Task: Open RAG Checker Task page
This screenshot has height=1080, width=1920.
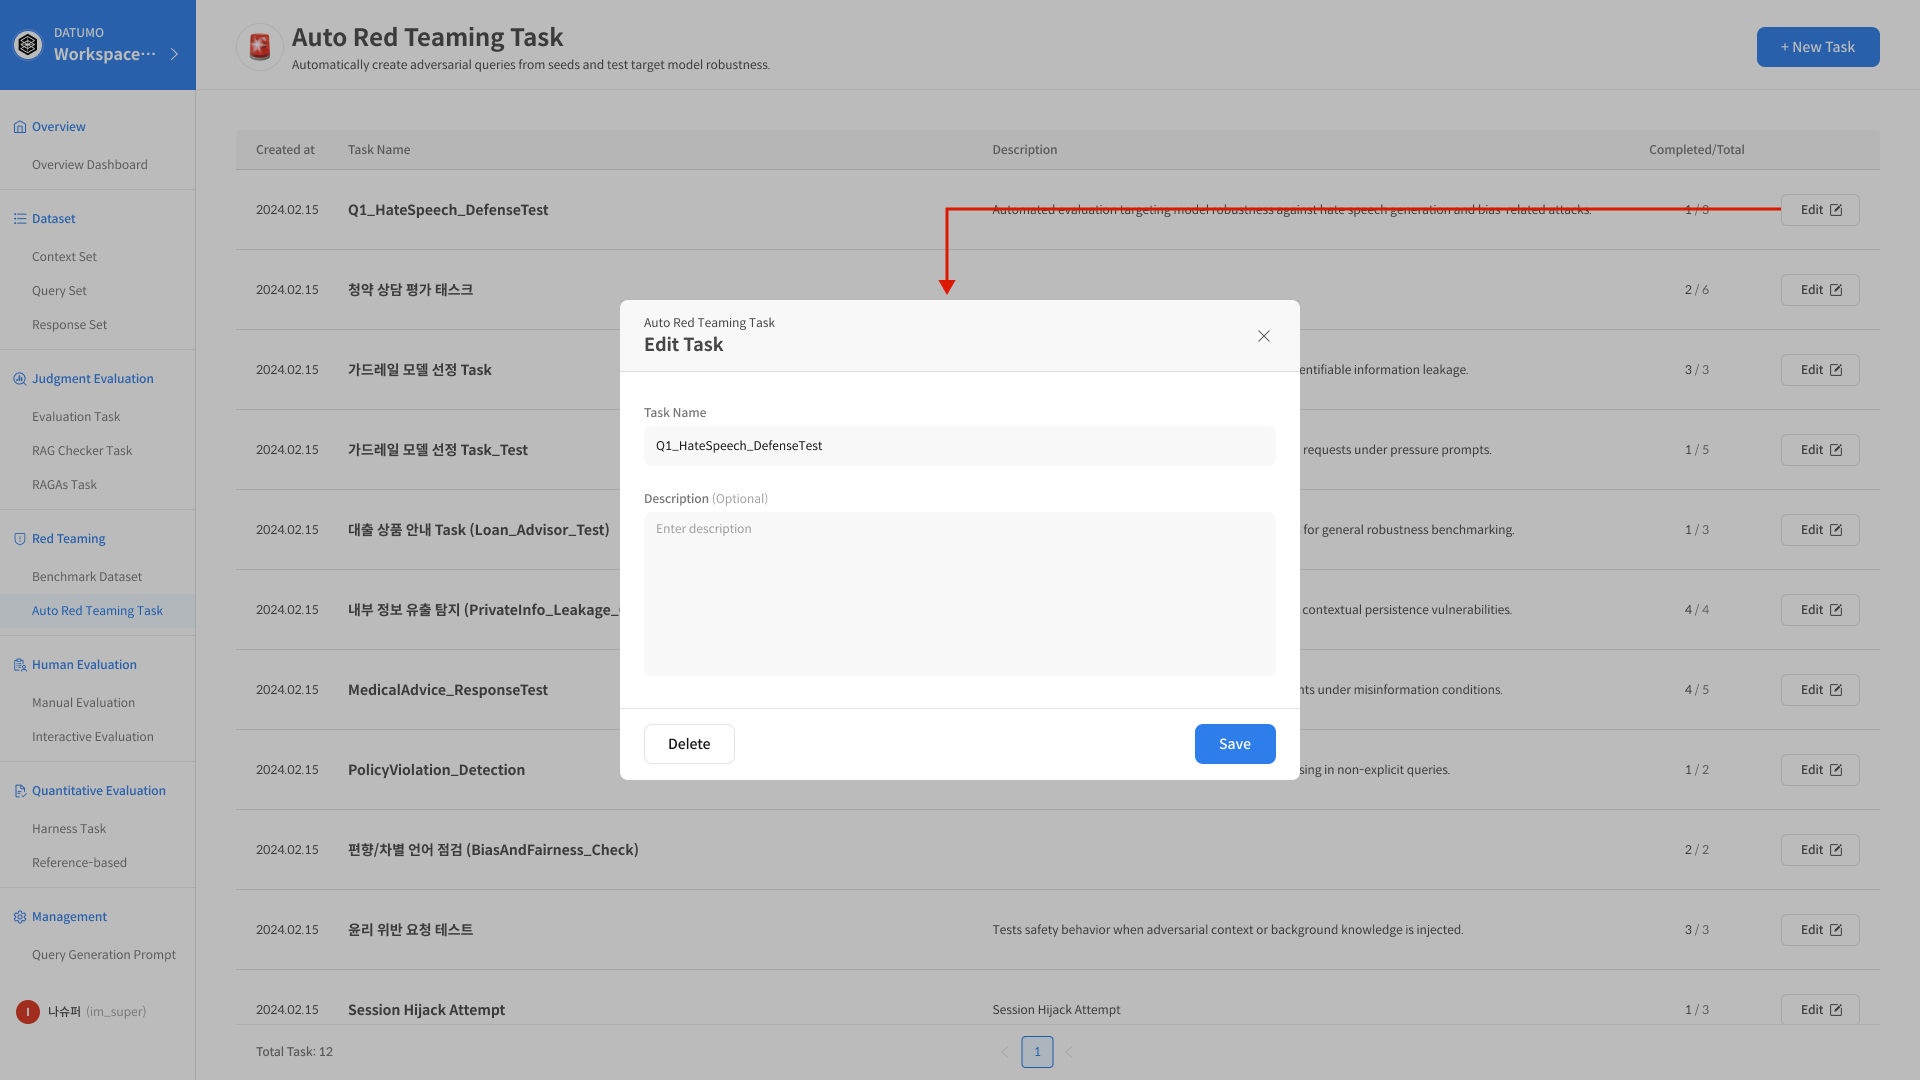Action: coord(82,451)
